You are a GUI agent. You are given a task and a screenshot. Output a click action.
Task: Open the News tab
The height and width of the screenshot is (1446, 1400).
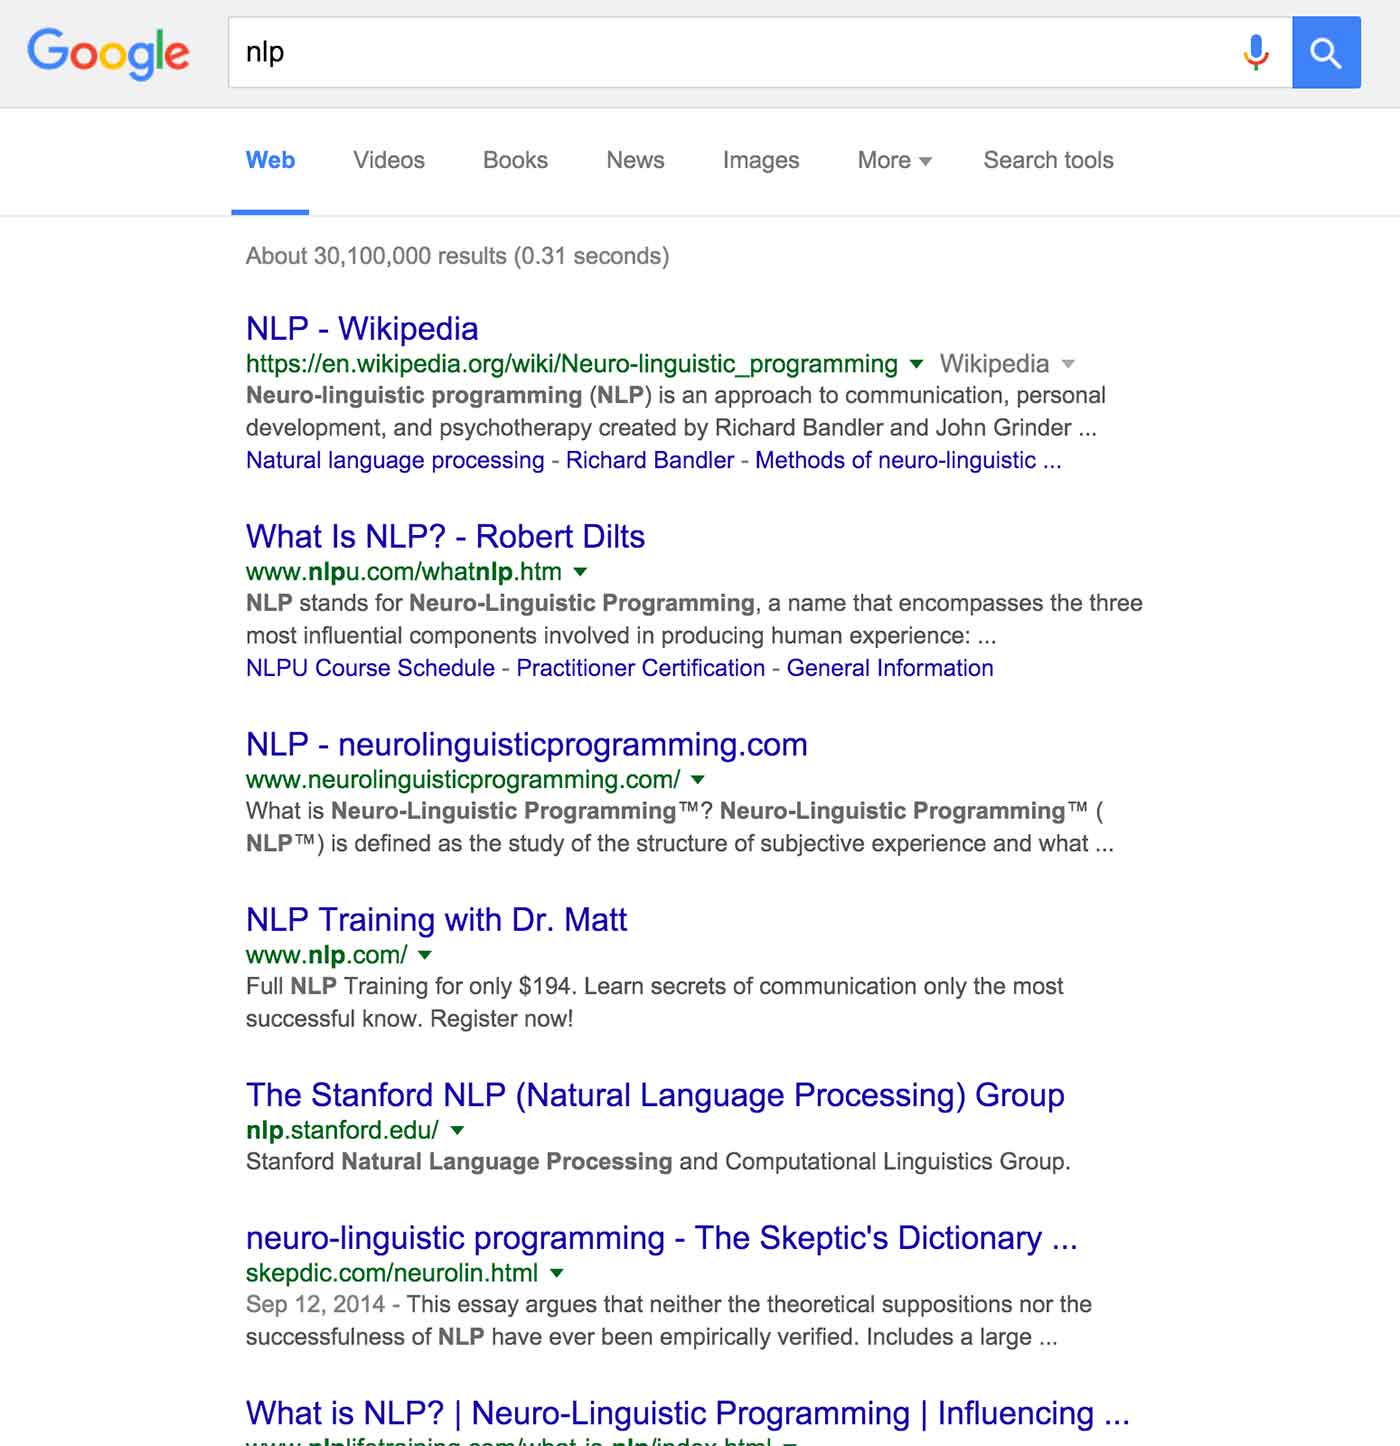point(635,160)
